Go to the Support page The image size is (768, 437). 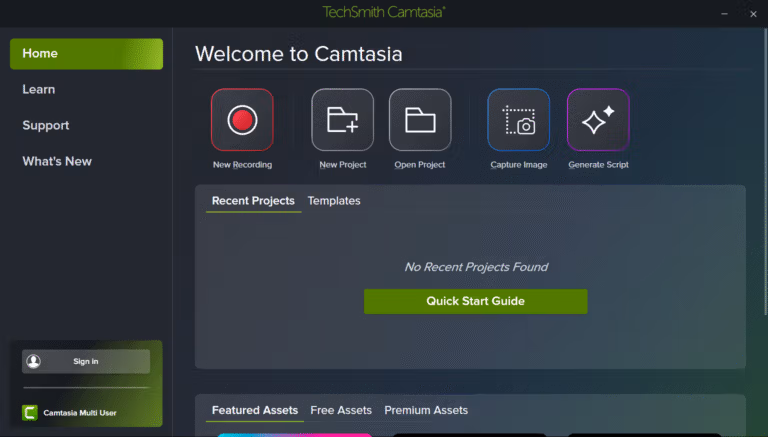(x=46, y=125)
